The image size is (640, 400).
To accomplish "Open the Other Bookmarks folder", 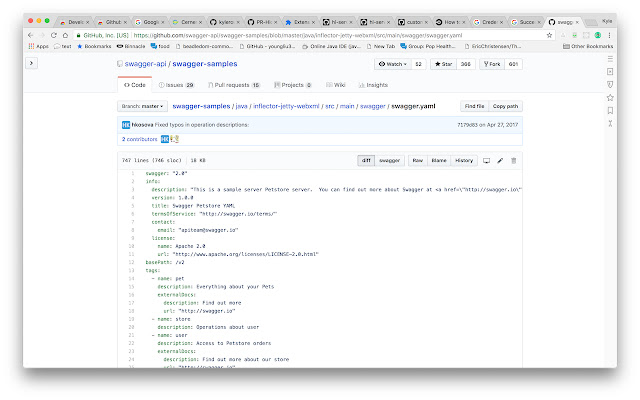I will [588, 46].
